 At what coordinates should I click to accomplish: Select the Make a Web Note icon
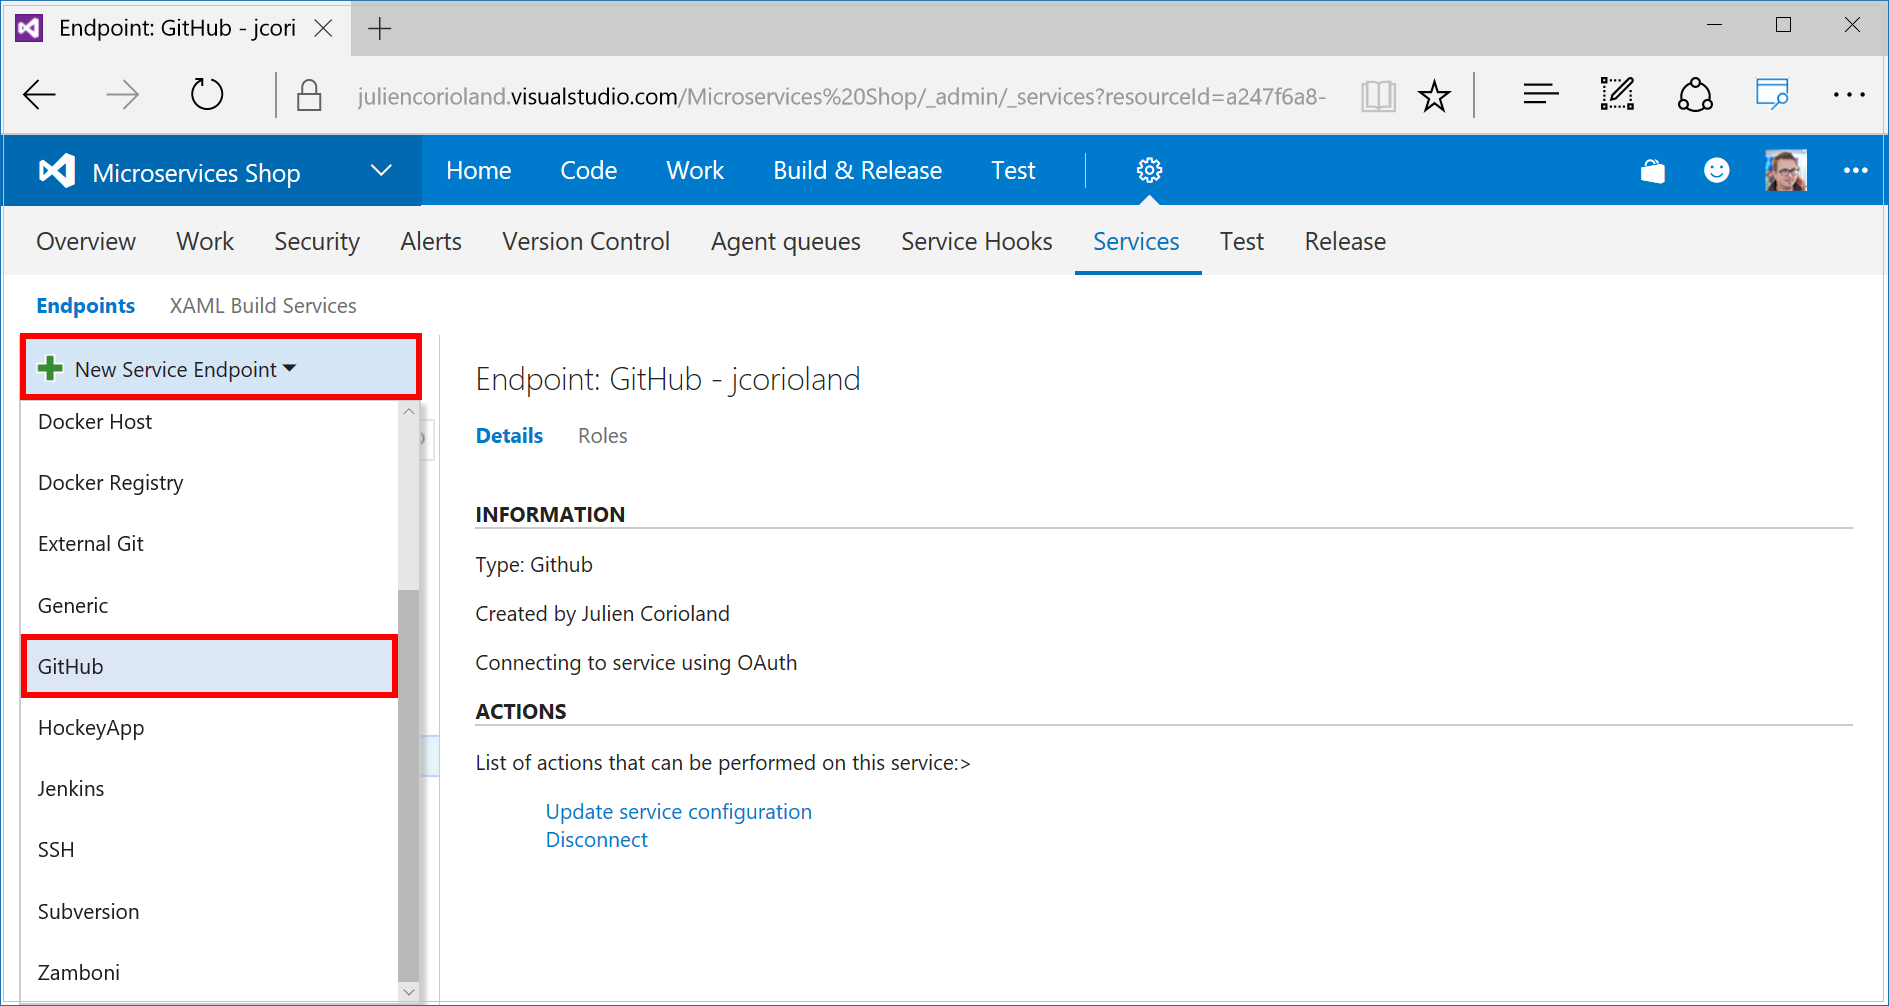(1616, 94)
